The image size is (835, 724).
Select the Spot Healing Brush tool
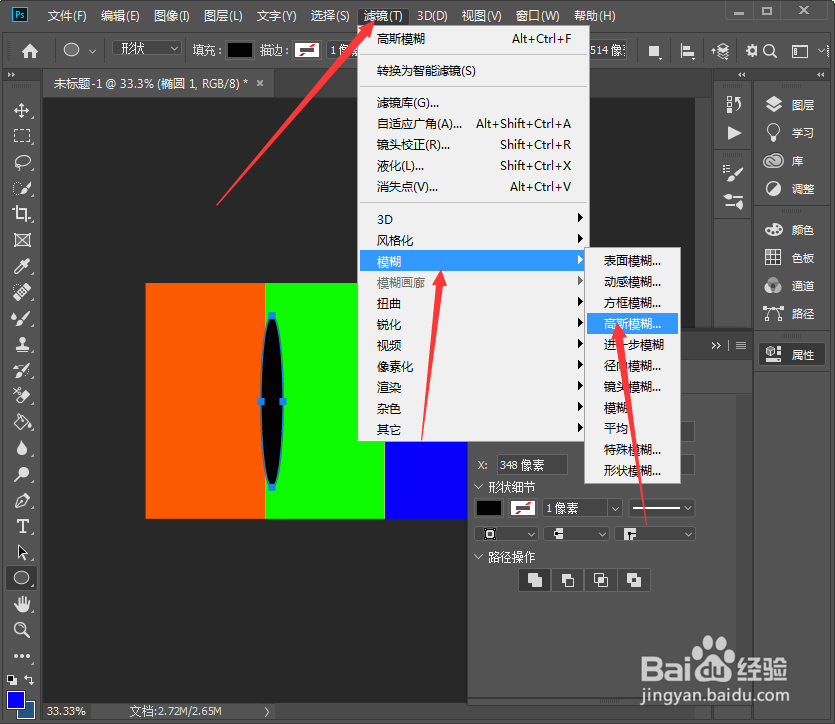tap(22, 292)
